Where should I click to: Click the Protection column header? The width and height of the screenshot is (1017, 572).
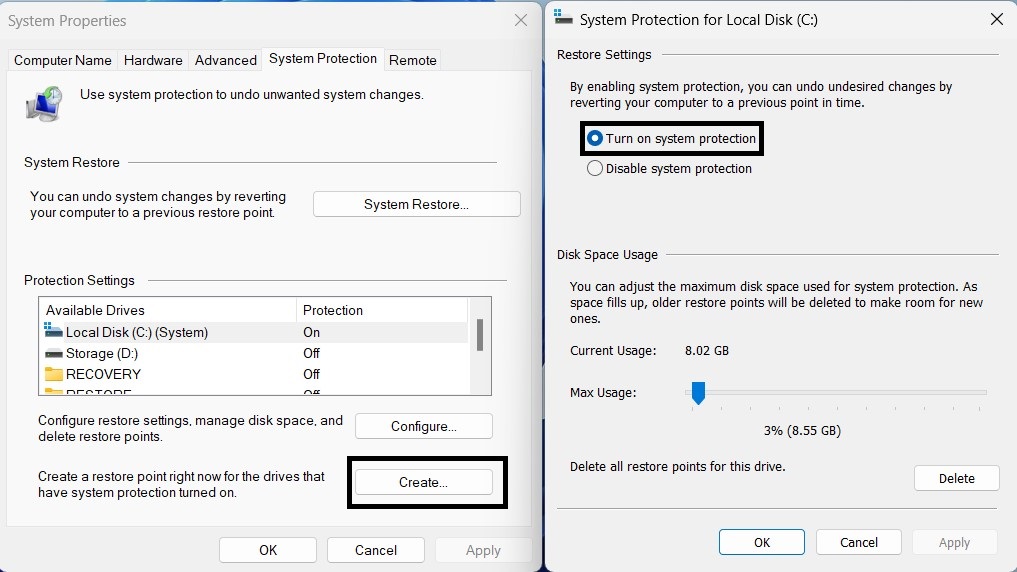tap(381, 310)
